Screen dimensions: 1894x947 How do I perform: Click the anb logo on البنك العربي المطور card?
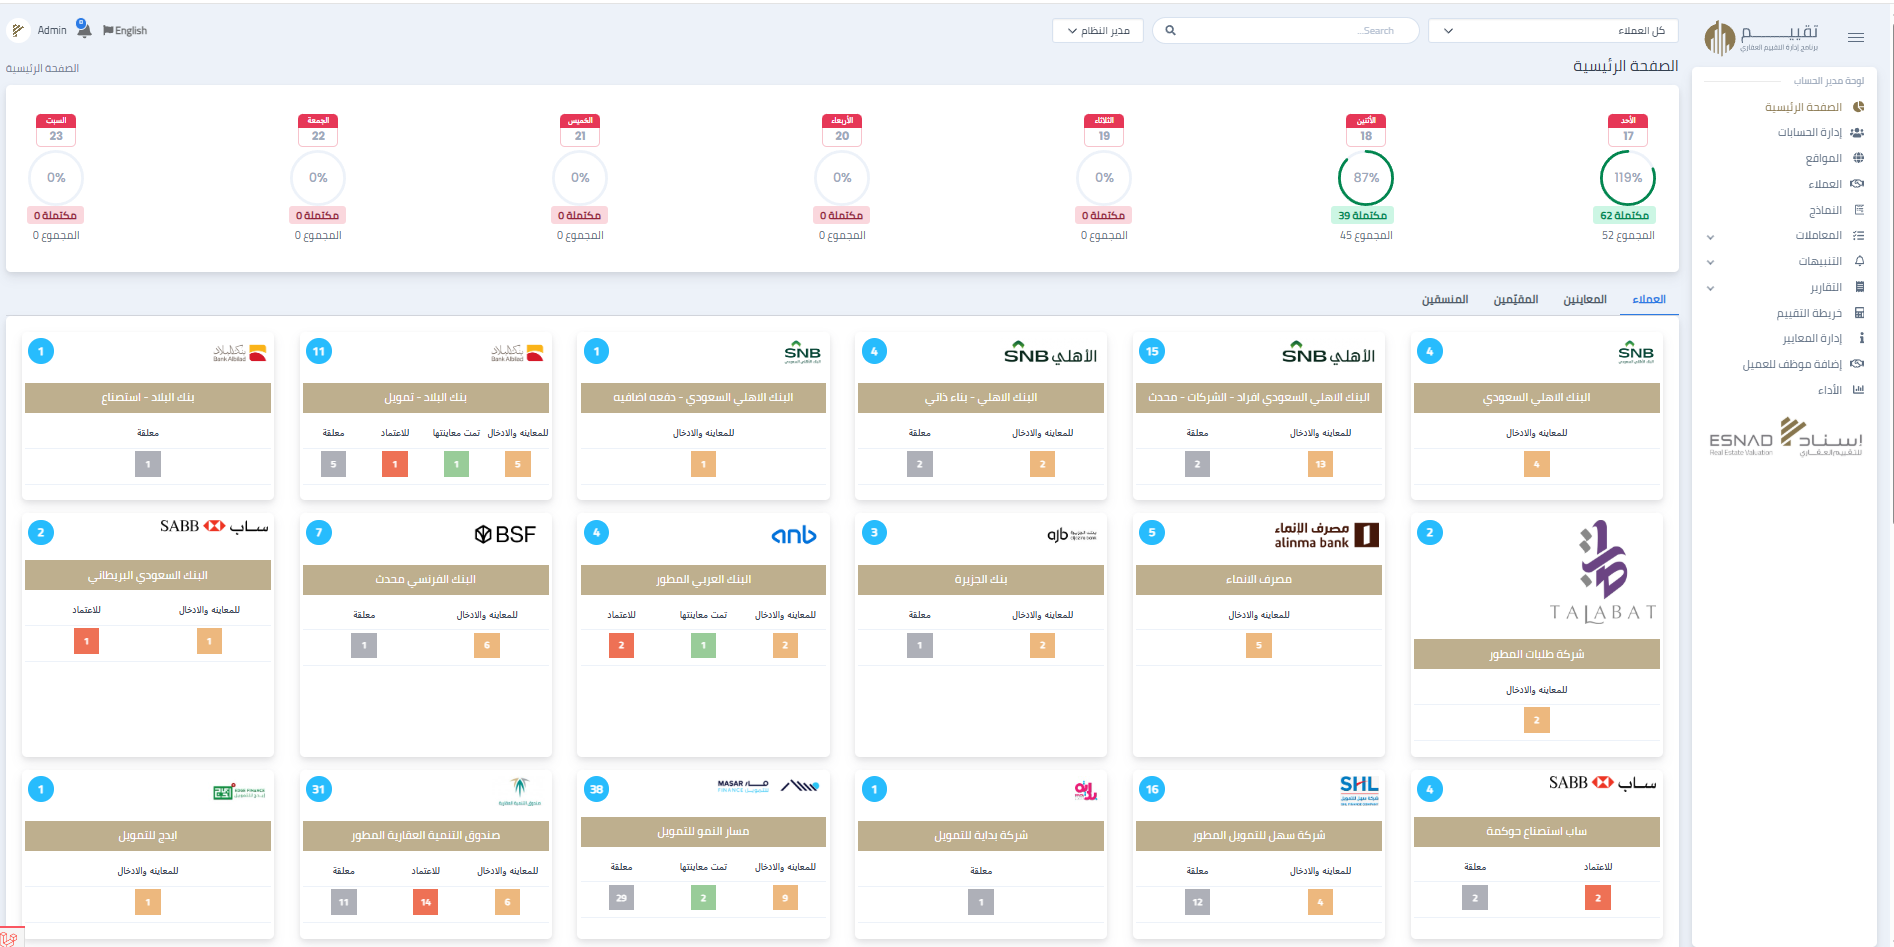pyautogui.click(x=794, y=535)
